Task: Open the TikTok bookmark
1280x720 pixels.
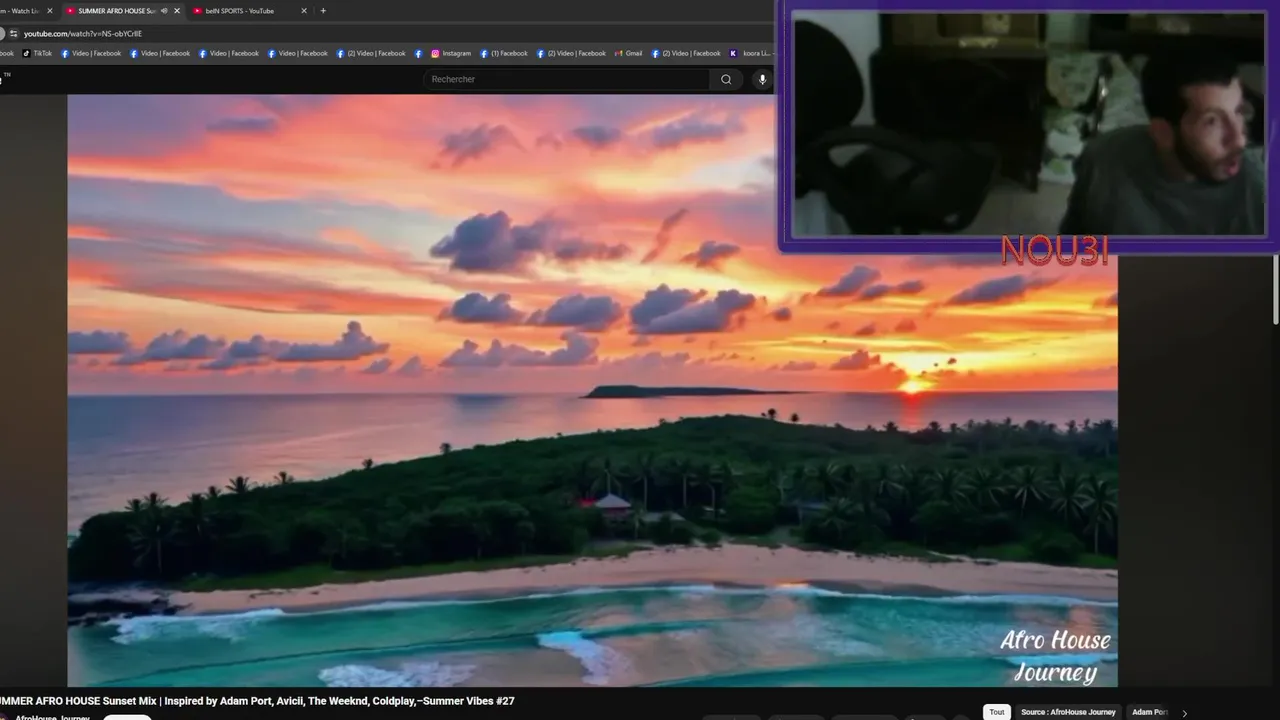Action: (37, 53)
